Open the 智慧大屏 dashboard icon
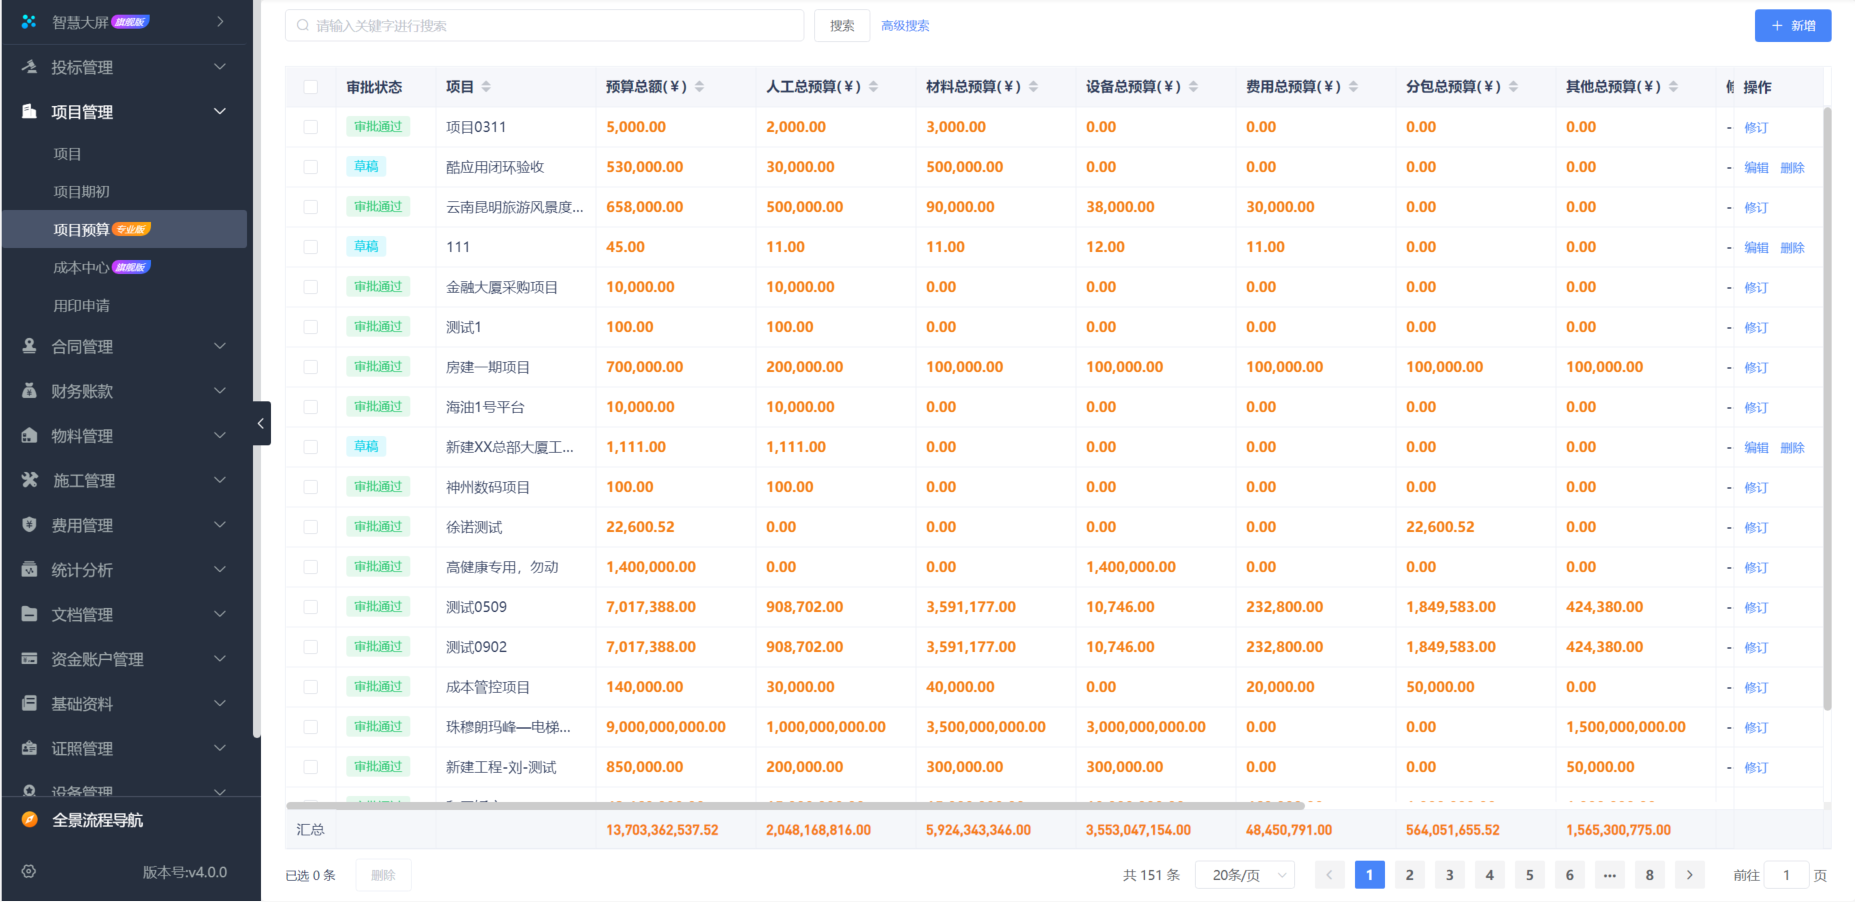 (x=27, y=21)
